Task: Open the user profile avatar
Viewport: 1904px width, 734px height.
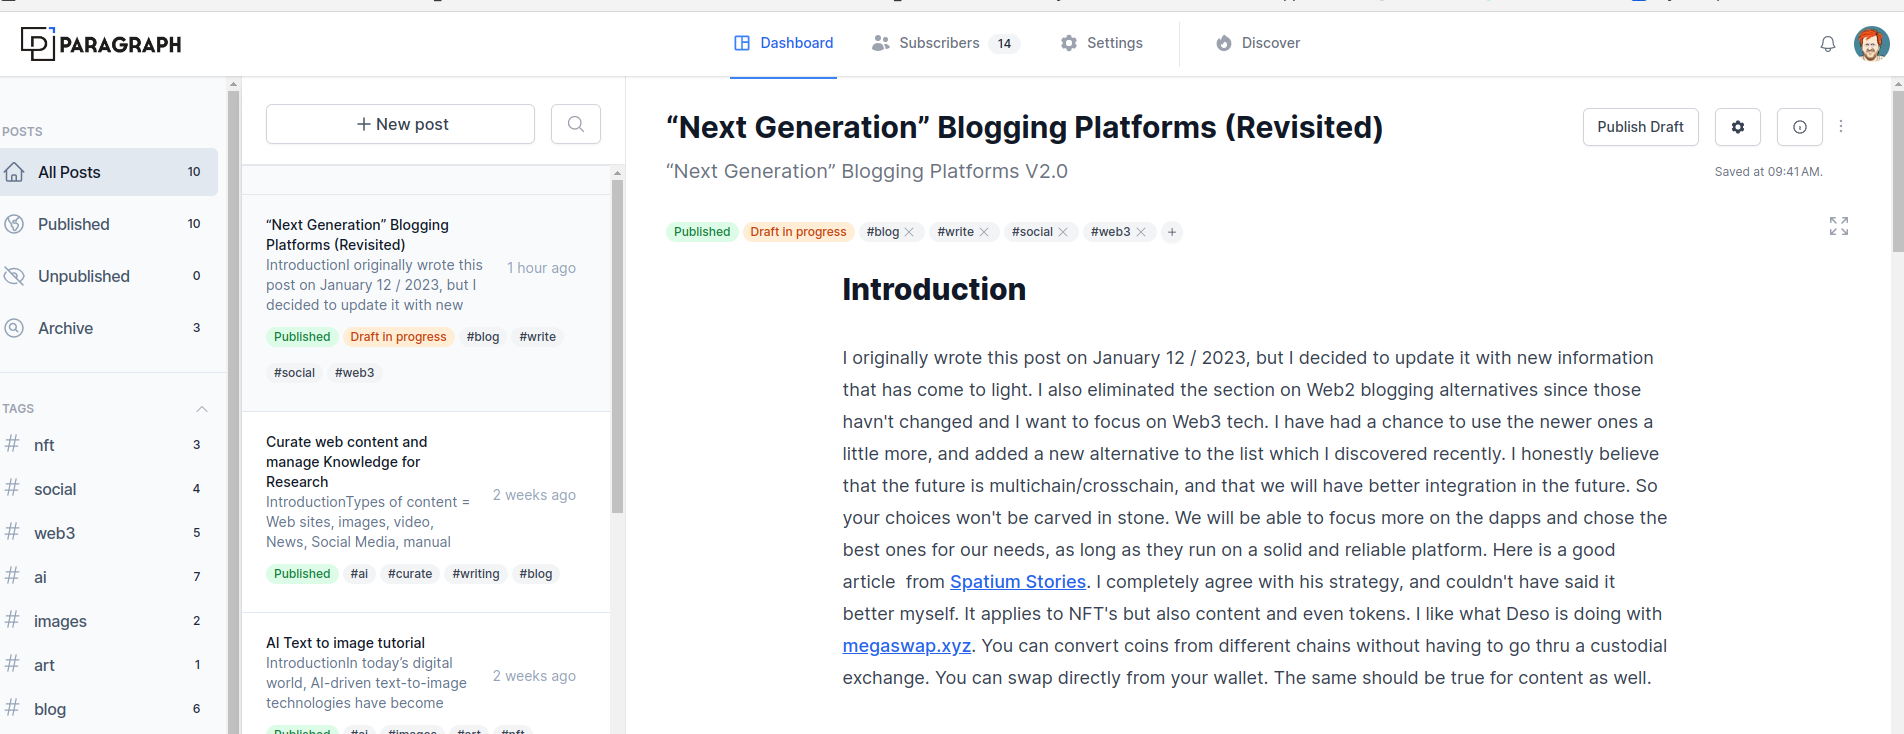Action: pyautogui.click(x=1871, y=44)
